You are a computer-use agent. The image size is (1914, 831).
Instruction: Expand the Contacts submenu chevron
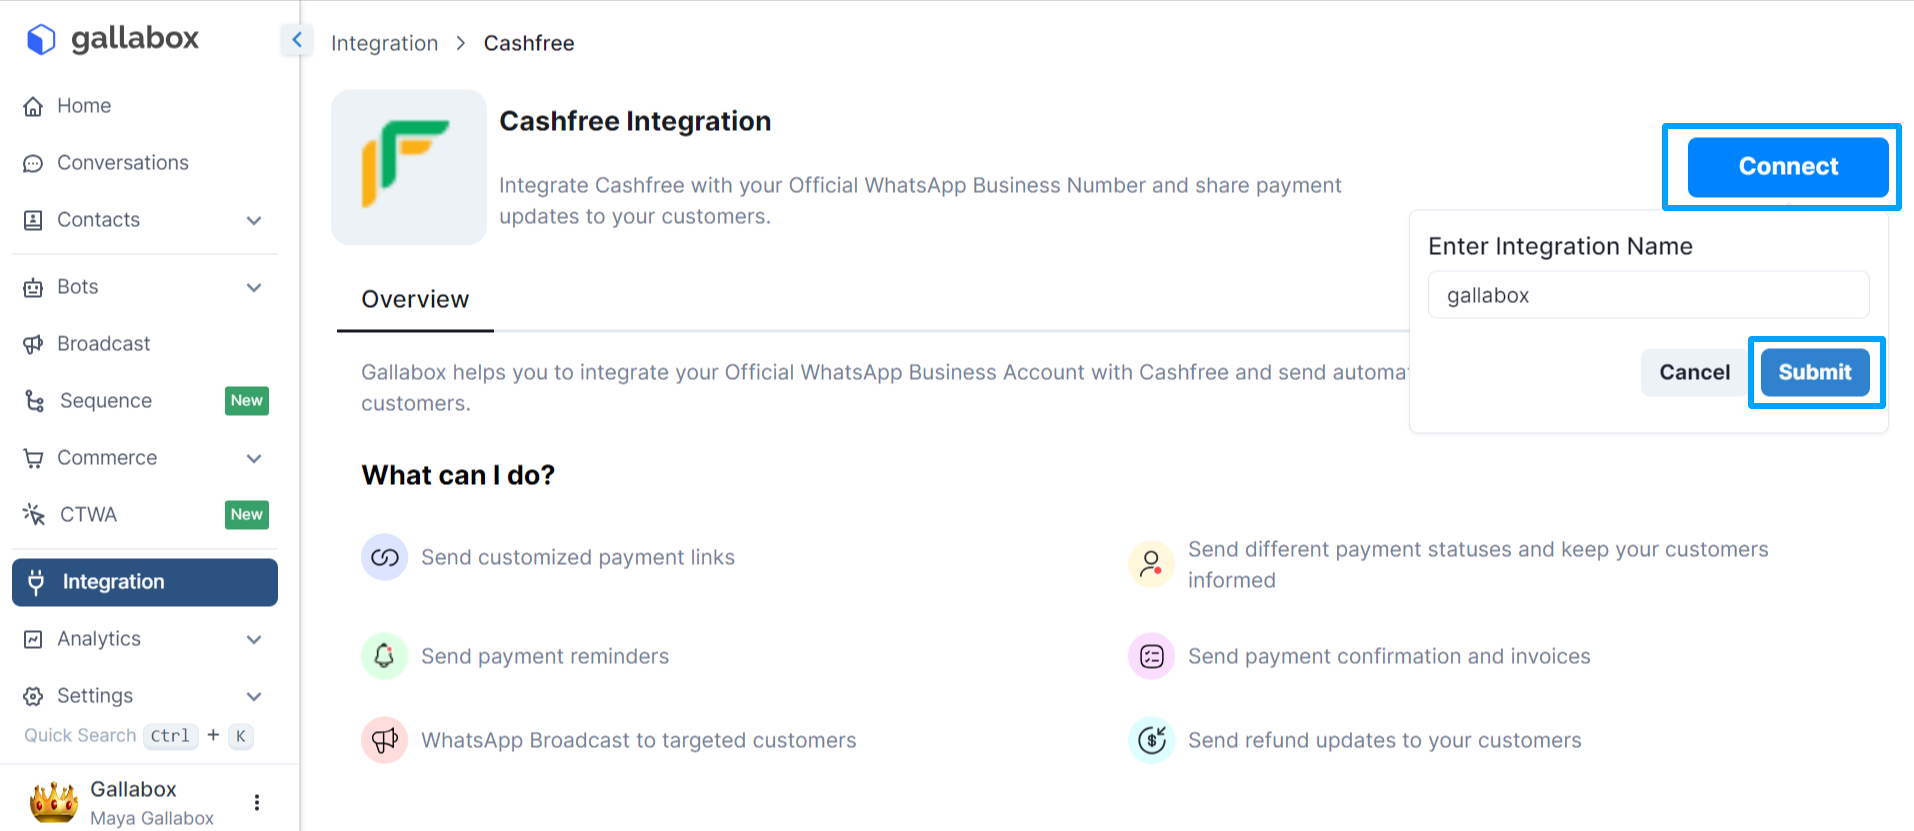click(254, 220)
